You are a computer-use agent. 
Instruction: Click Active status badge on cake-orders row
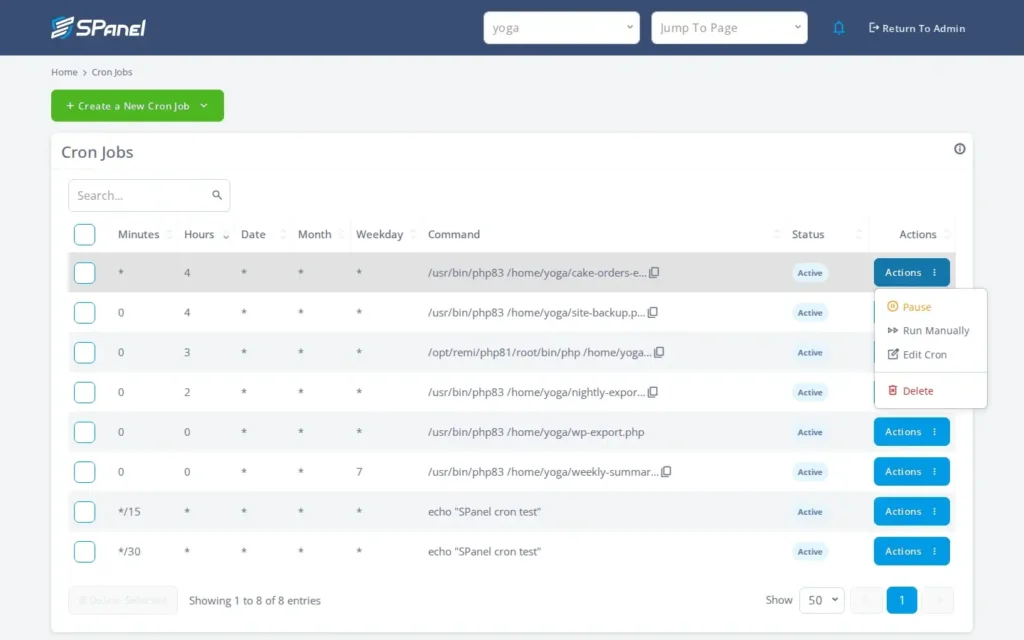[x=810, y=273]
